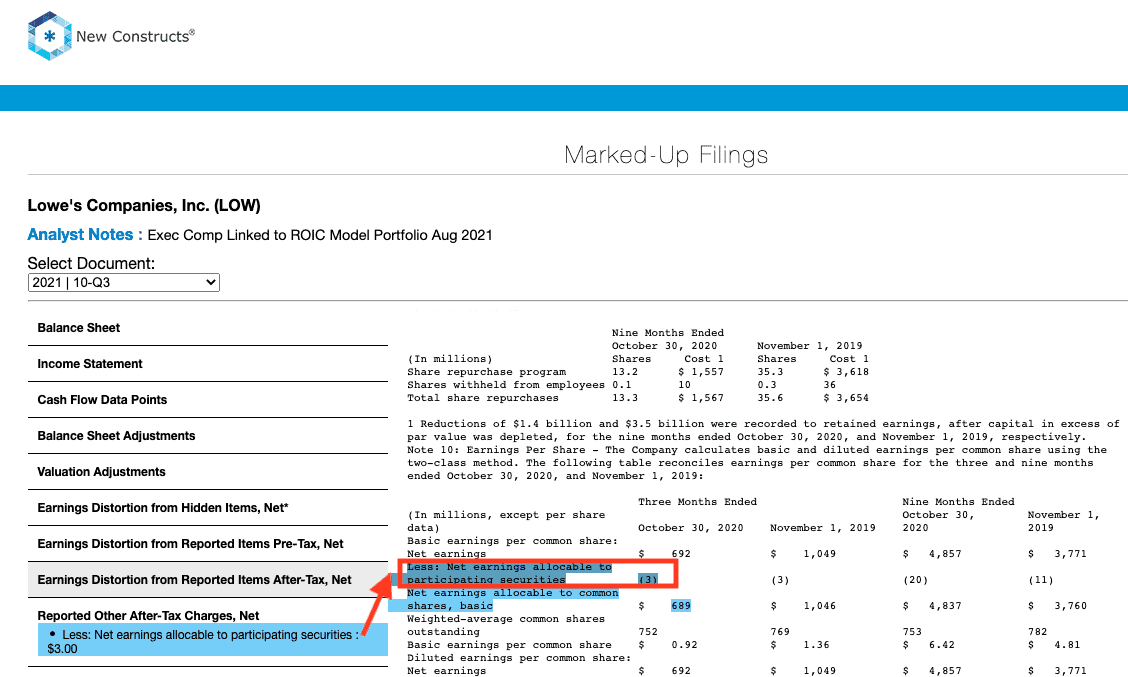The width and height of the screenshot is (1128, 677).
Task: Click Reported Other After-Tax Charges, Net heading
Action: pos(148,616)
